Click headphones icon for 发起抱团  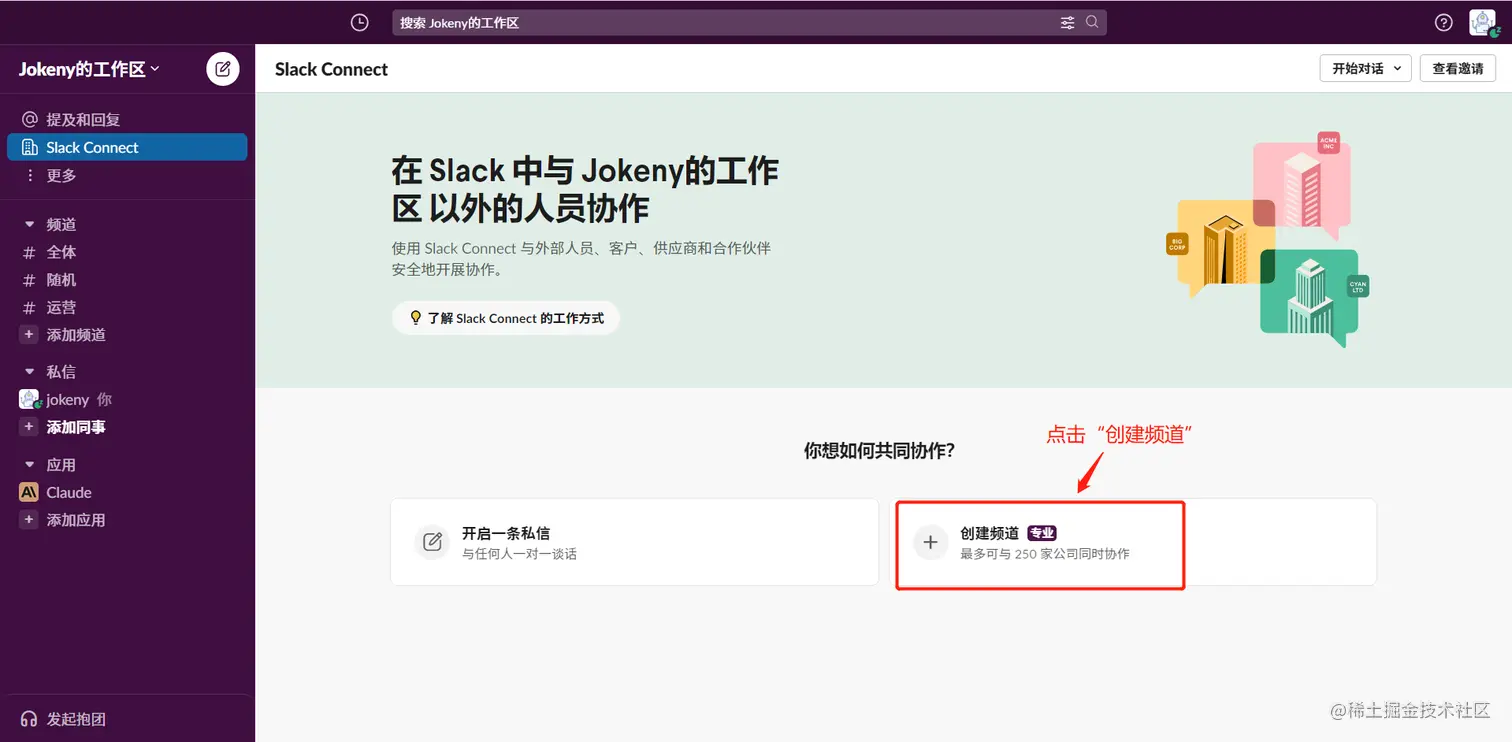(29, 719)
